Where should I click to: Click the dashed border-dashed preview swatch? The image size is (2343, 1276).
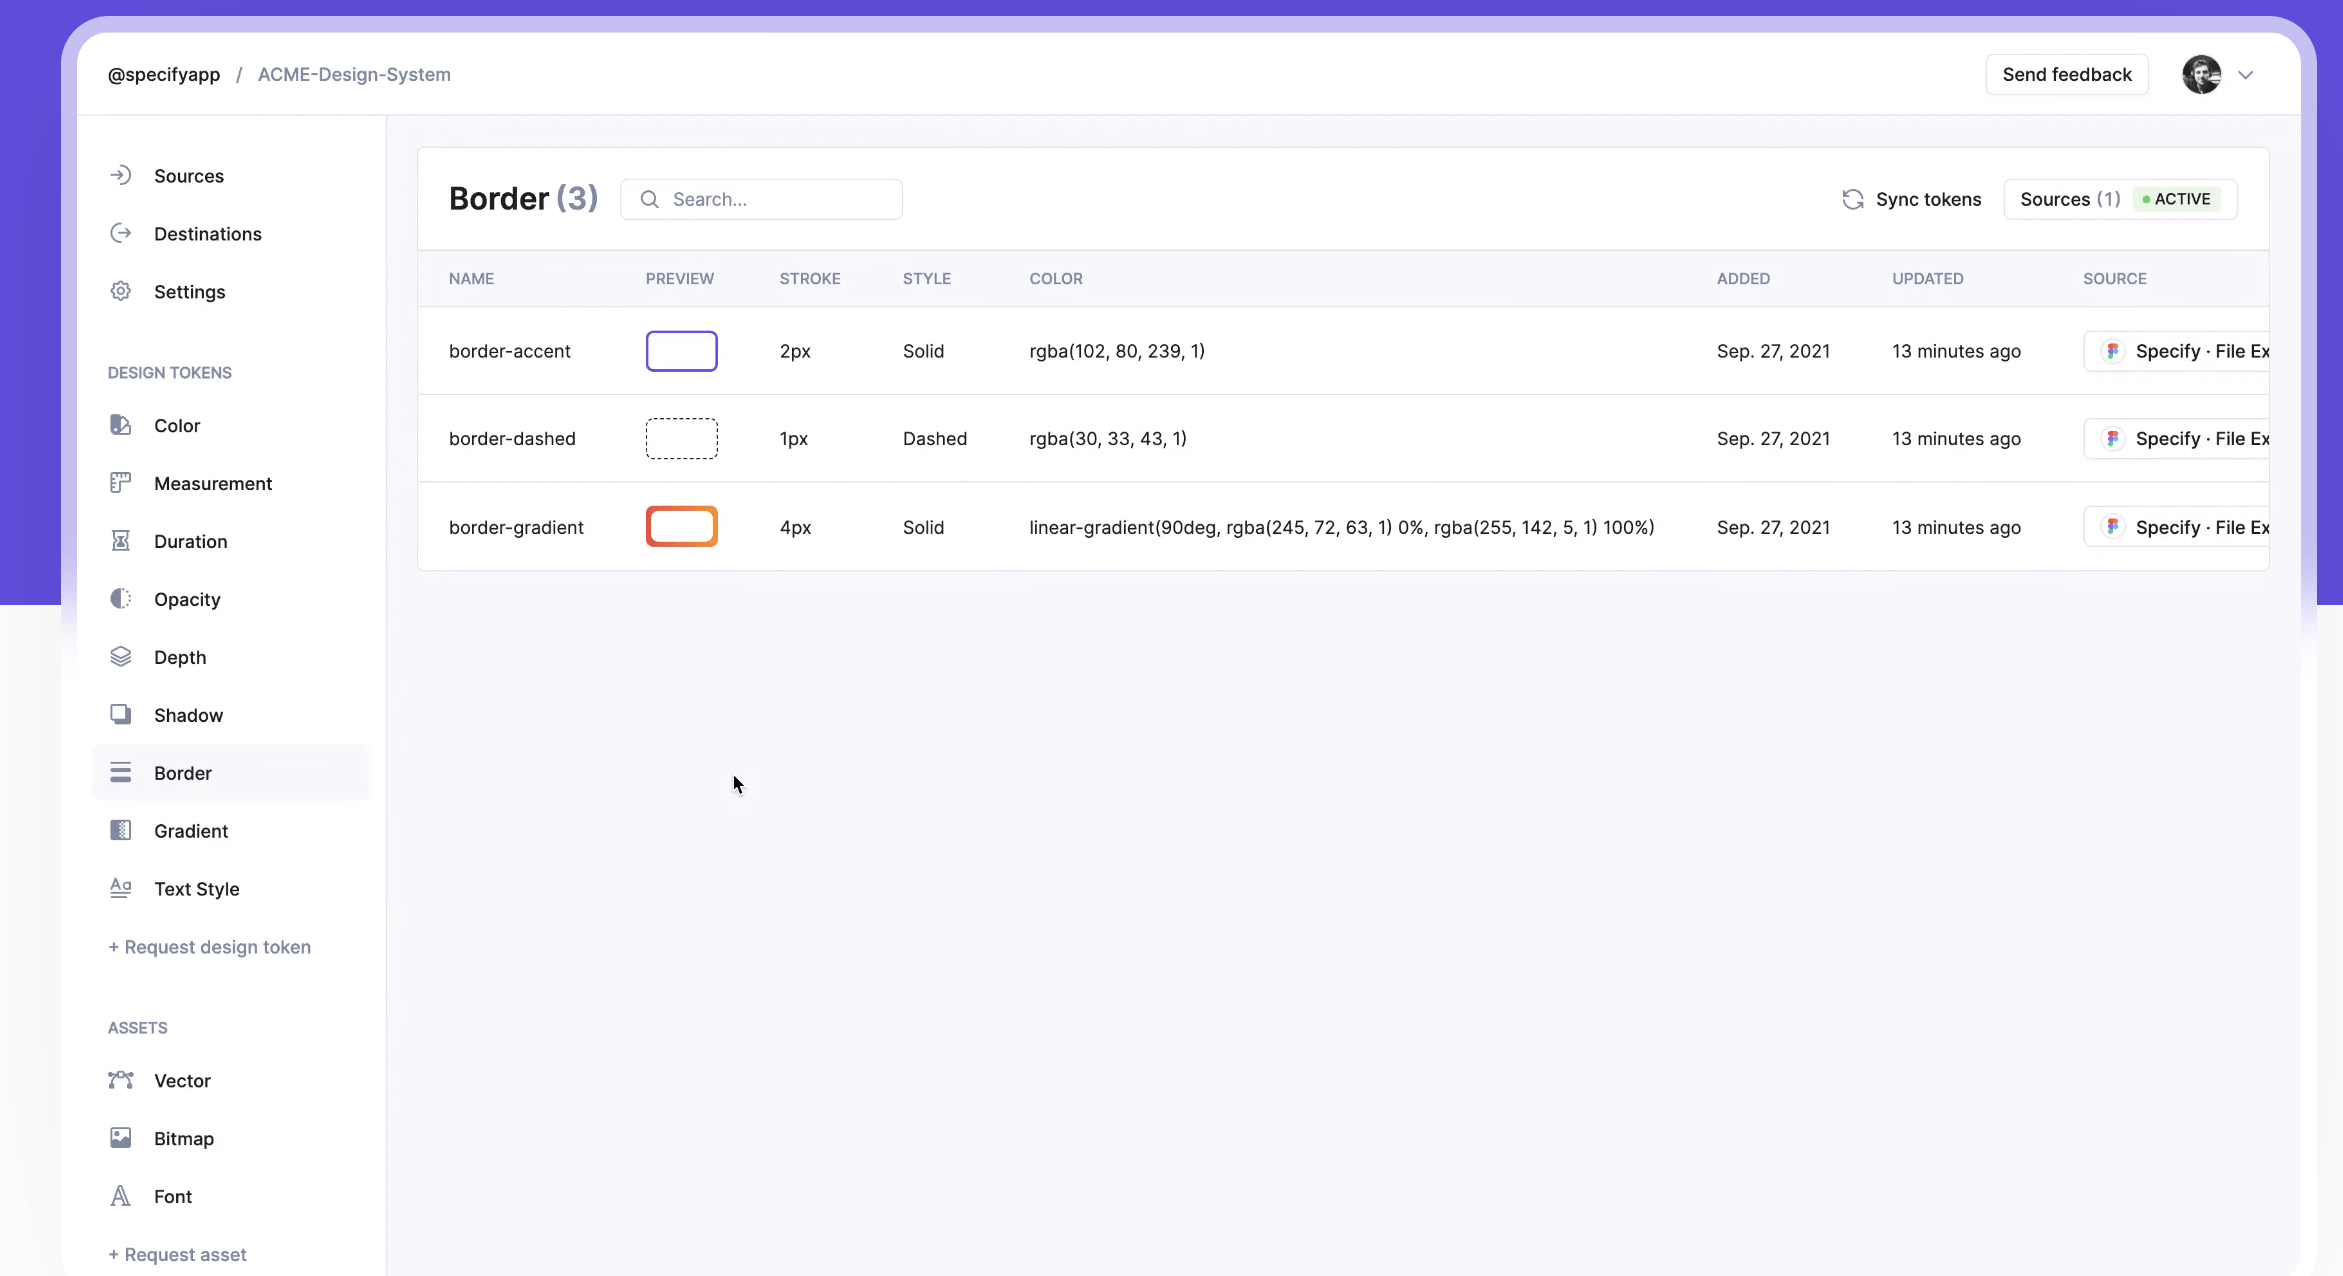[x=682, y=438]
